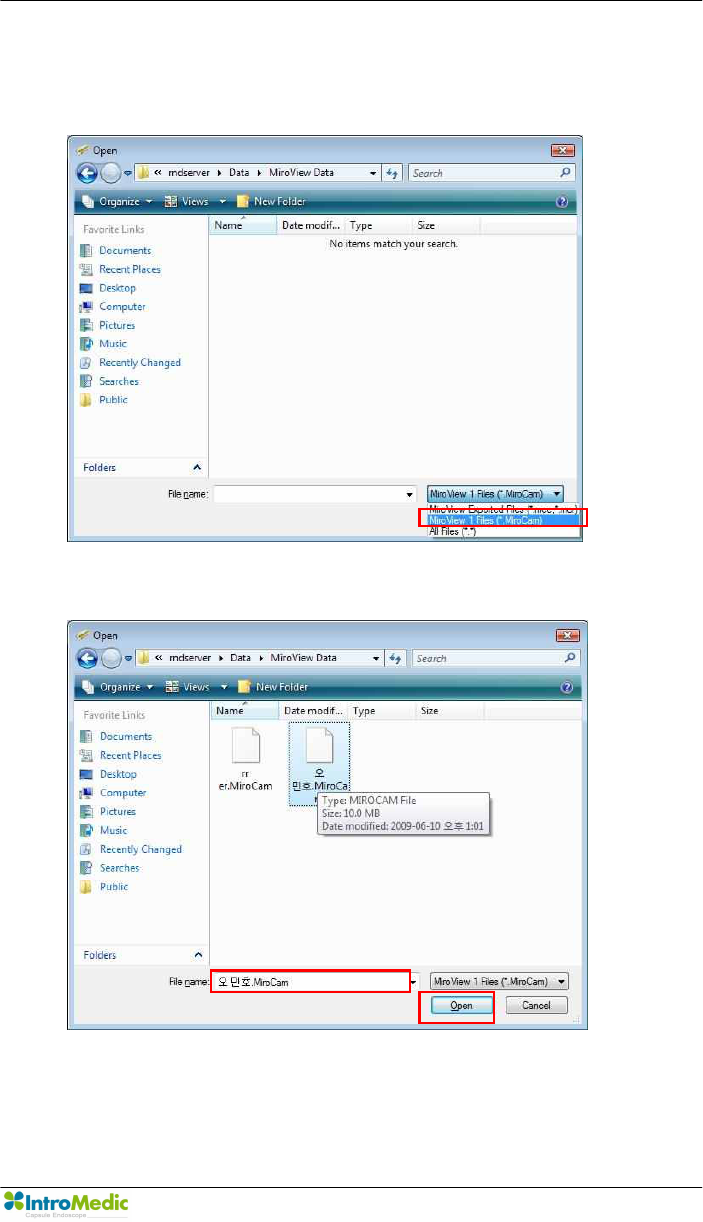Open Music in the lower dialog's Favorite Links
This screenshot has width=703, height=1222.
pos(113,831)
